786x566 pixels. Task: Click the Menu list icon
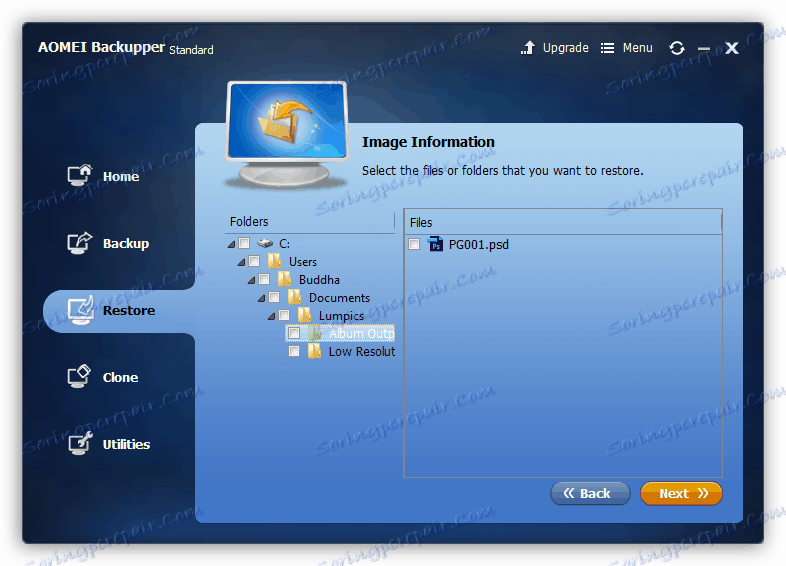tap(607, 48)
